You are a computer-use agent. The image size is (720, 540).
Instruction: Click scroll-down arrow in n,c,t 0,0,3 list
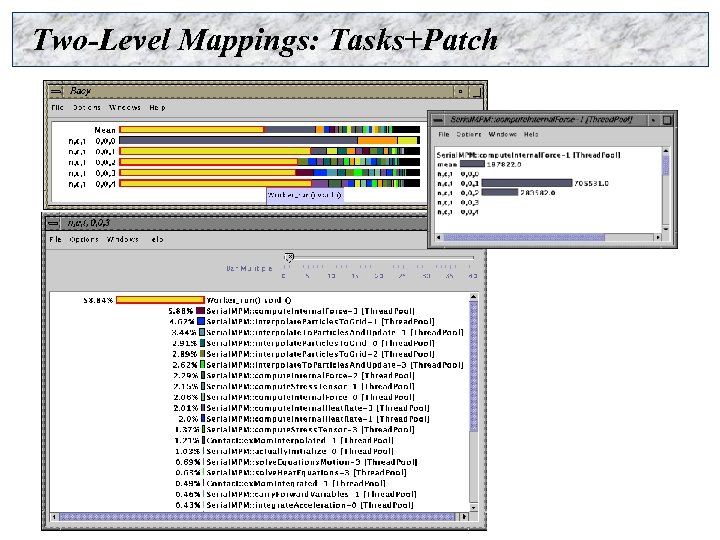(473, 507)
